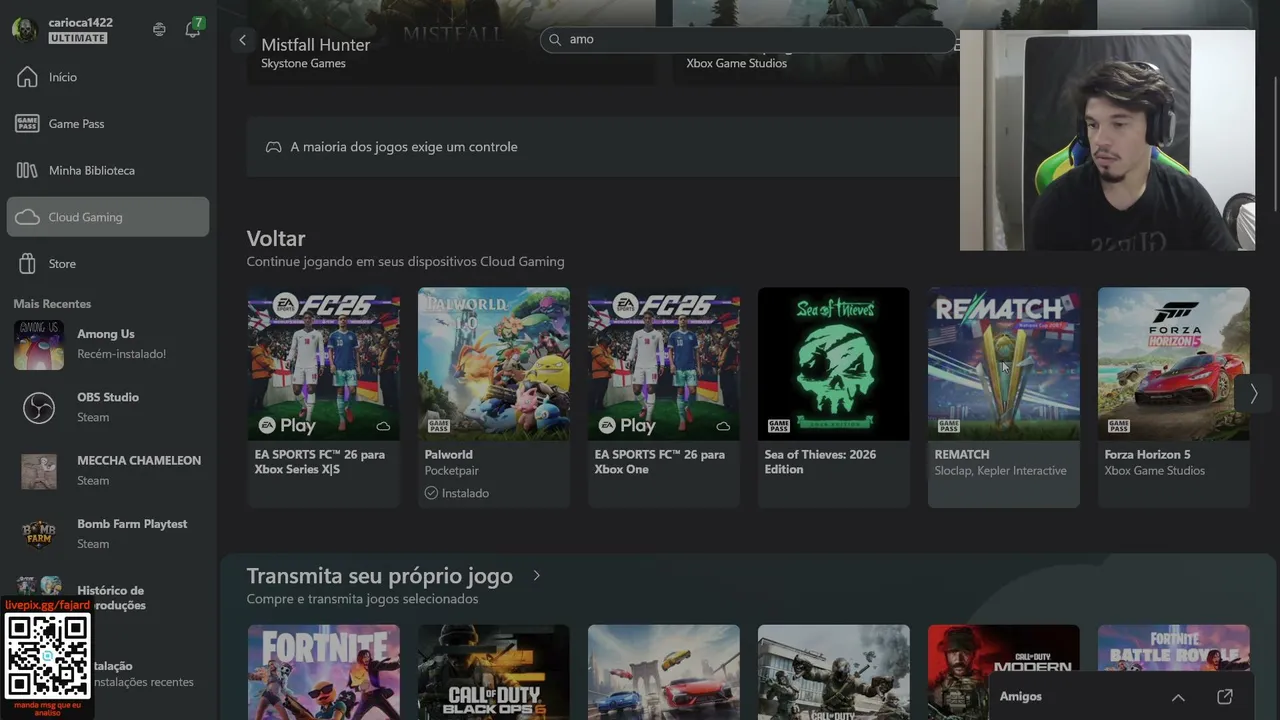Open the Sea of Thieves skull artwork
1280x720 pixels.
[x=834, y=364]
